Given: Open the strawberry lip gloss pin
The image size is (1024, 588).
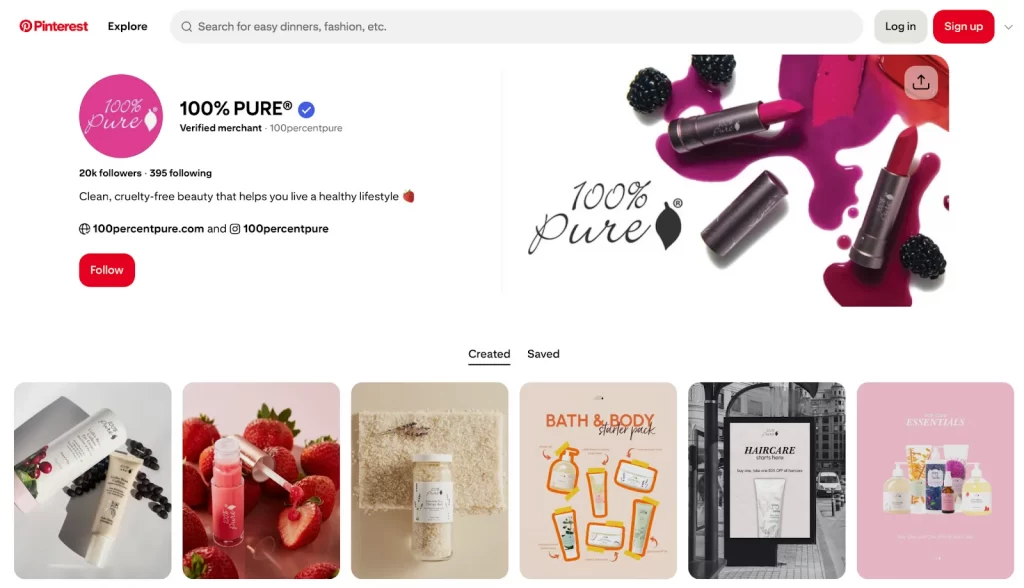Looking at the screenshot, I should pos(261,480).
